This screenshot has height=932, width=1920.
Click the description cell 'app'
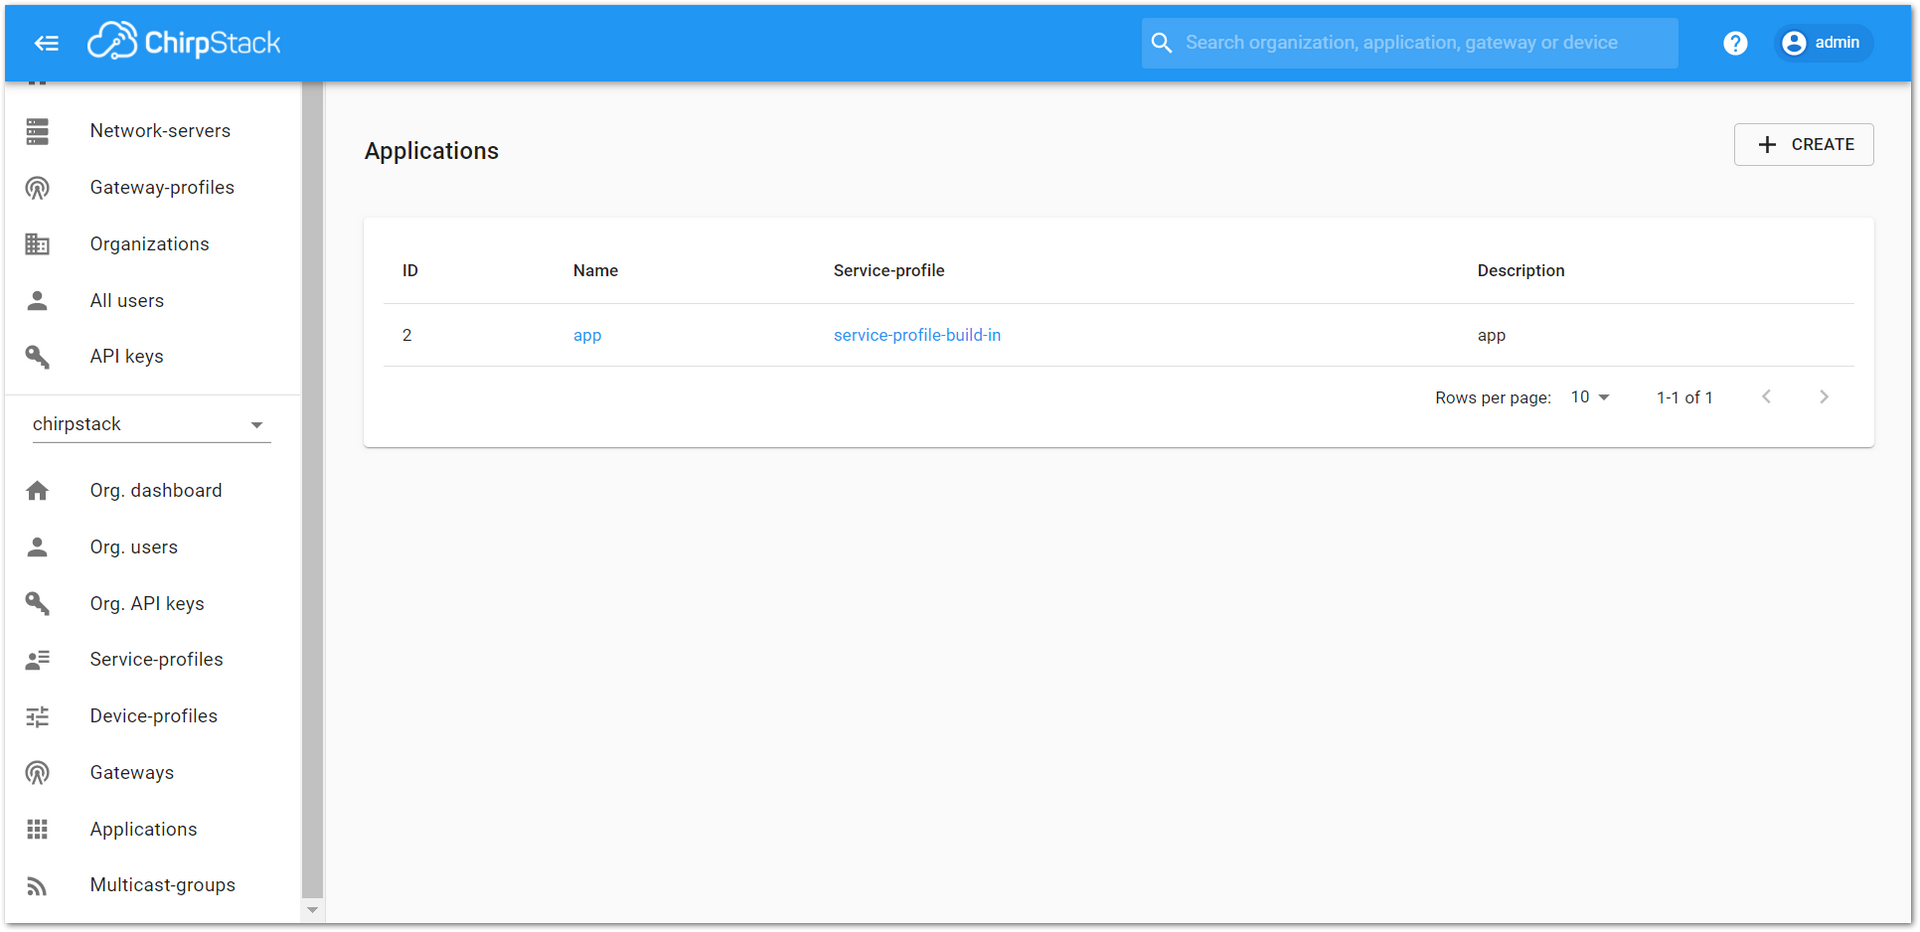tap(1491, 336)
